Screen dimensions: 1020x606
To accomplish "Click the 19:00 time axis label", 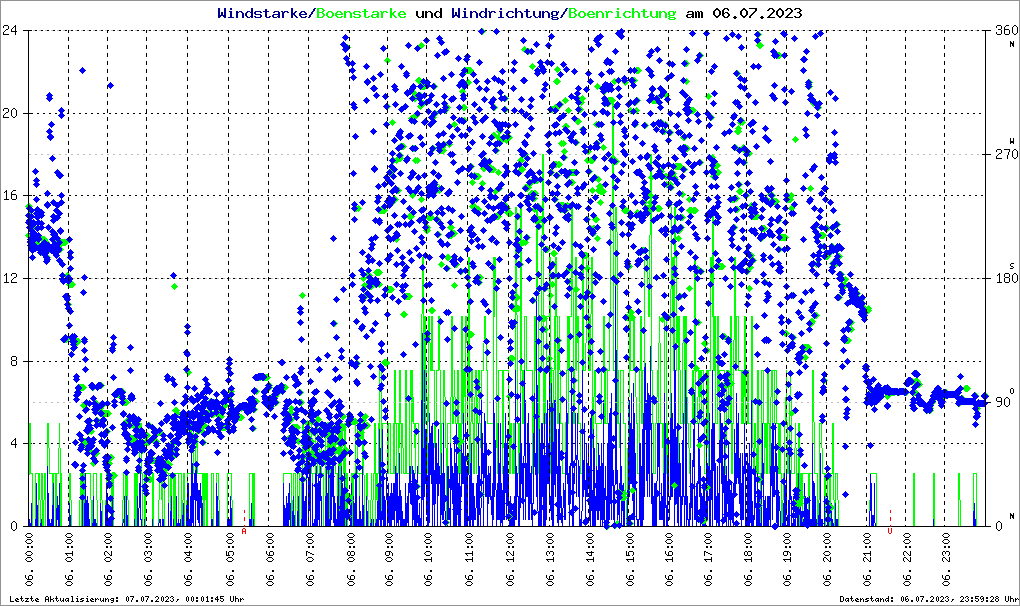I will (788, 559).
